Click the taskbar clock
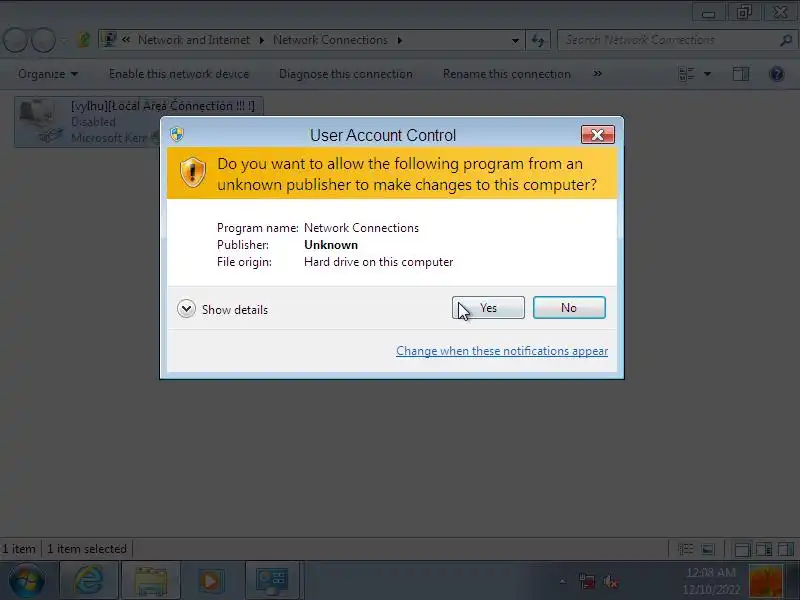Image resolution: width=800 pixels, height=600 pixels. click(x=711, y=581)
